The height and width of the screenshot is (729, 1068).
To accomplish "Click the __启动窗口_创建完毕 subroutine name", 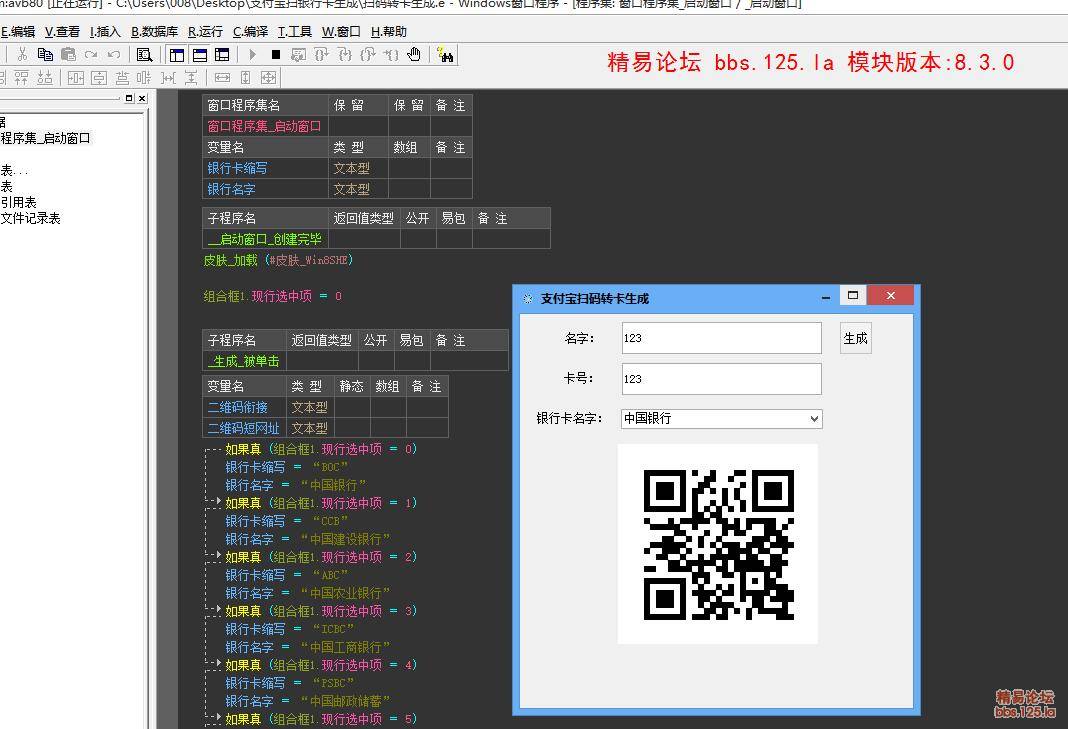I will point(265,239).
